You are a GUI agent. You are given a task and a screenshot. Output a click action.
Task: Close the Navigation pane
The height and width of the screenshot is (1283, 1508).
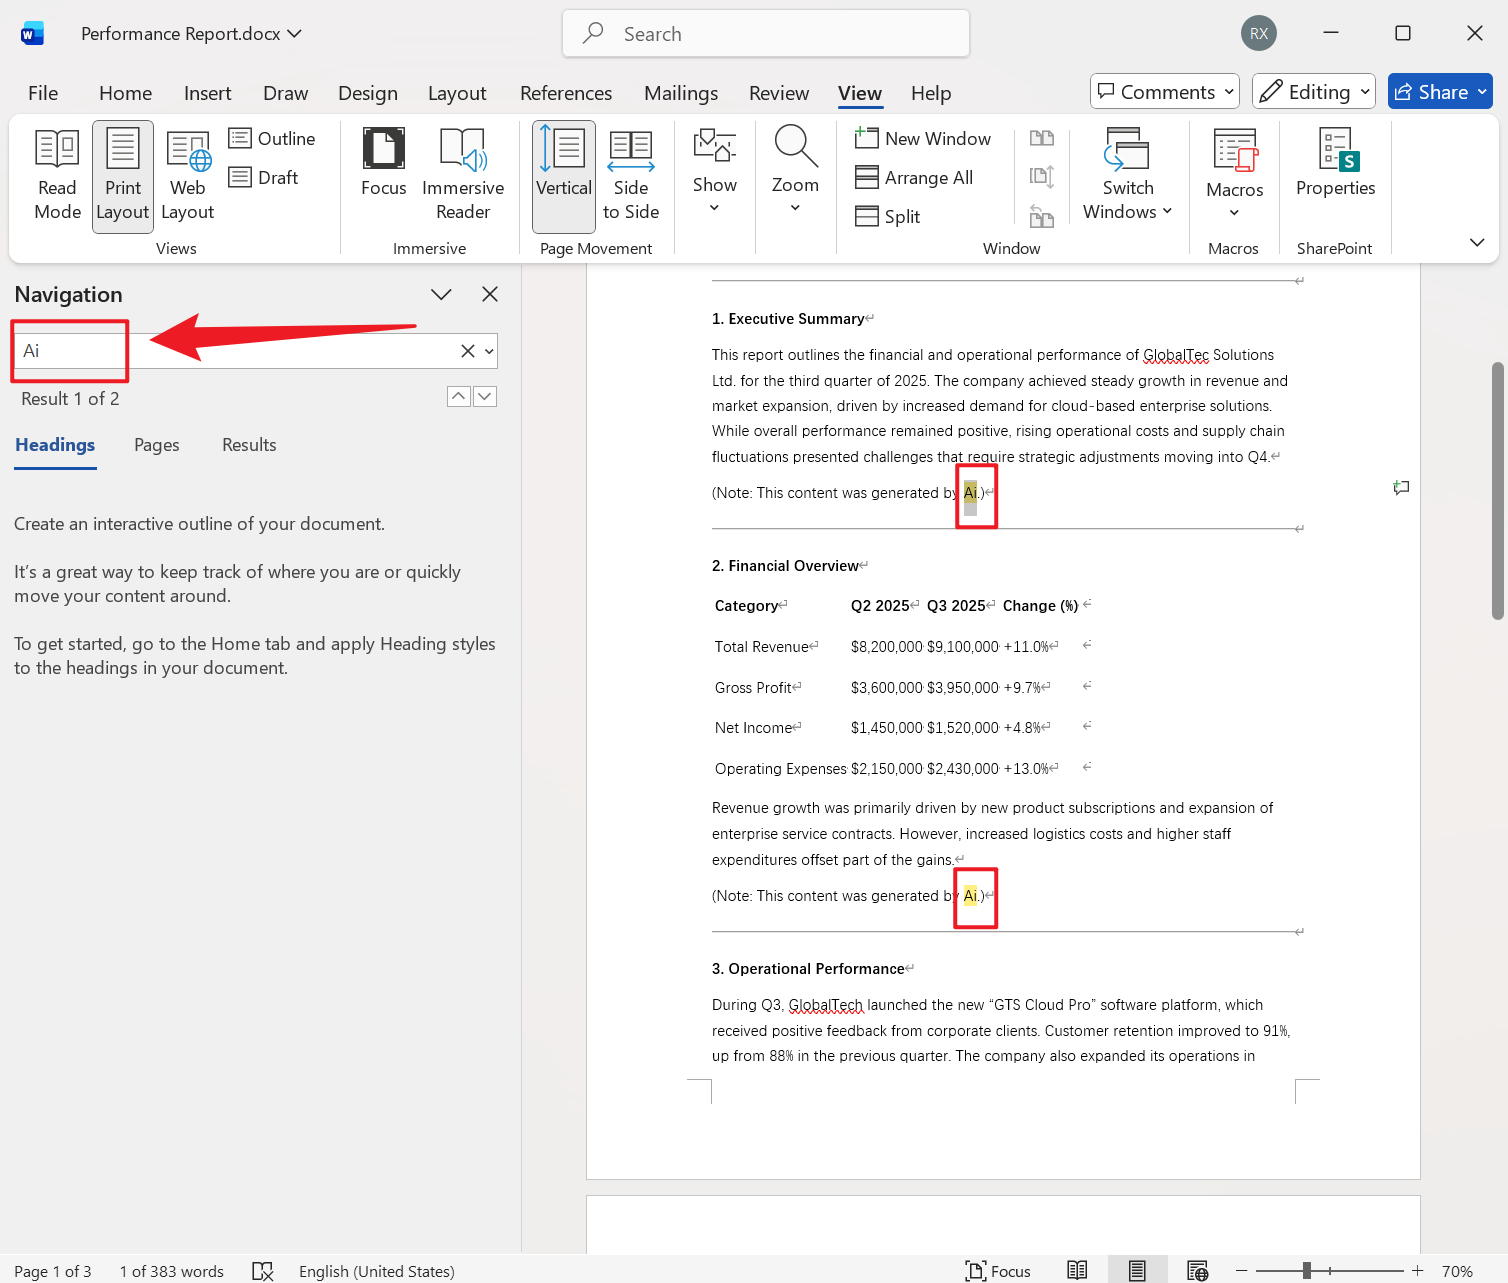[x=490, y=294]
